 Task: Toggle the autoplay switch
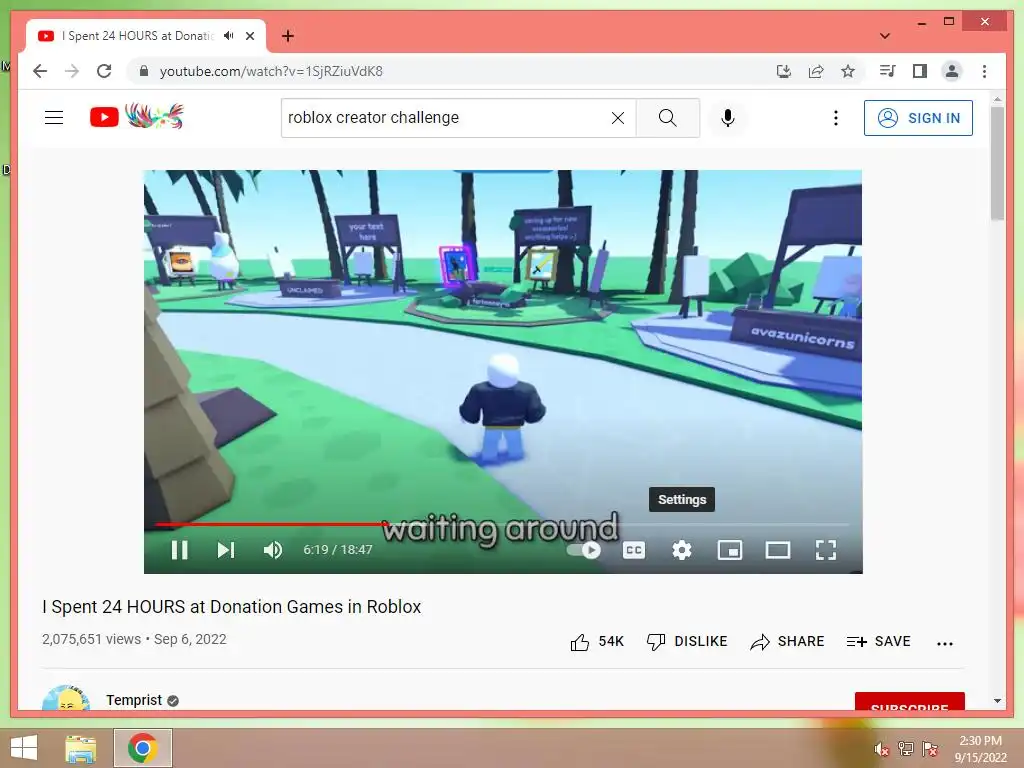[x=584, y=550]
